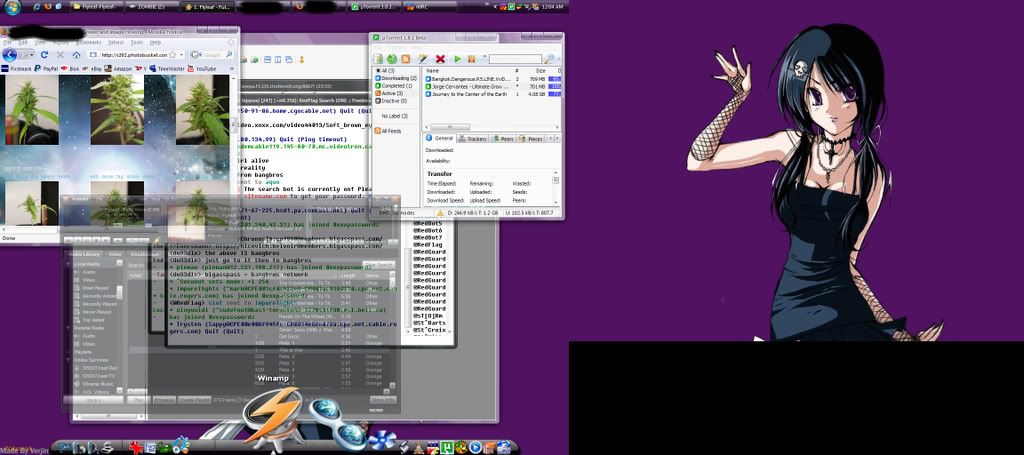Show hidden system tray icons arrow
This screenshot has height=455, width=1024.
493,6
